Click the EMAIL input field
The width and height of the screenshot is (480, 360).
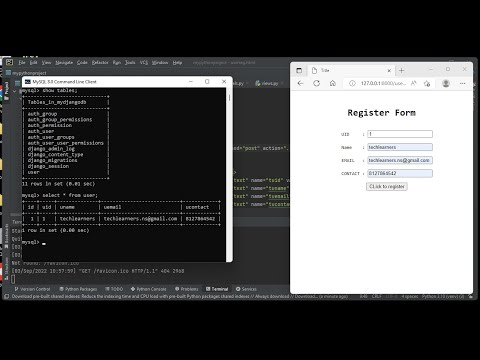pyautogui.click(x=400, y=160)
